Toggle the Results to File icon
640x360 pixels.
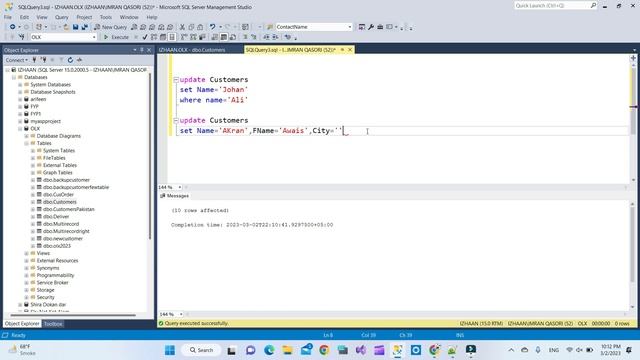pyautogui.click(x=233, y=37)
